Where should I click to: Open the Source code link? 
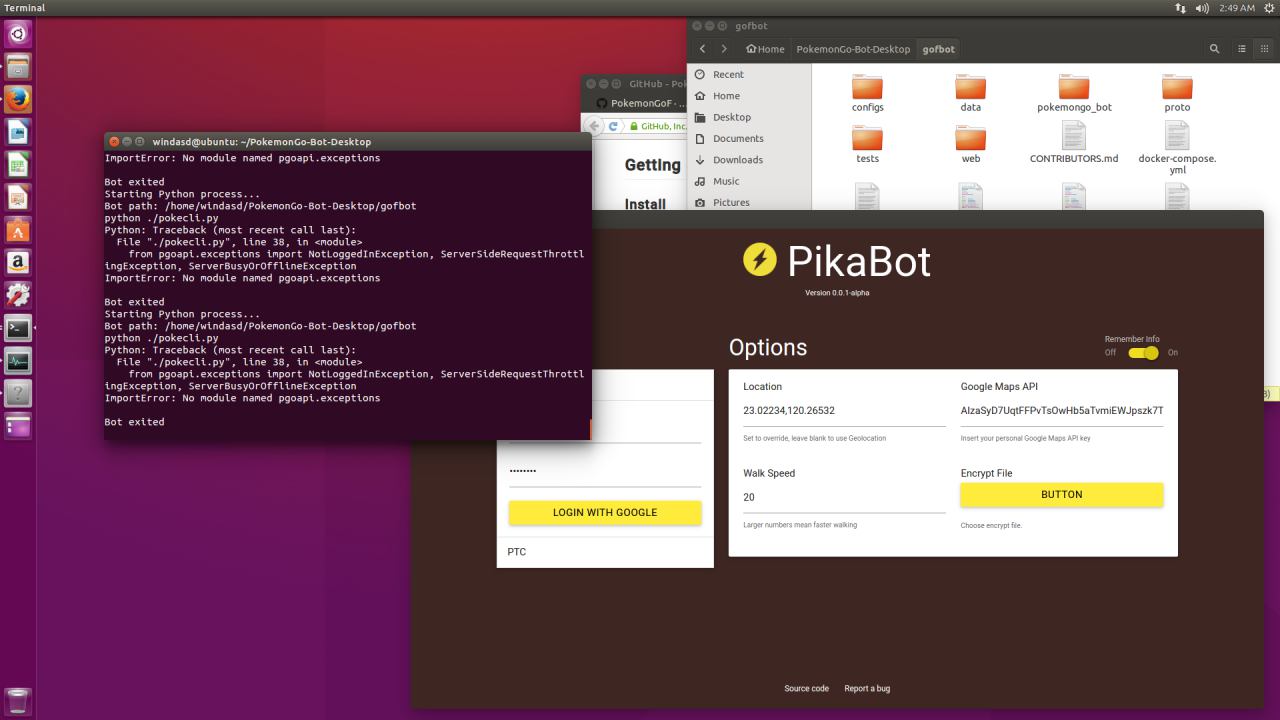(x=806, y=688)
